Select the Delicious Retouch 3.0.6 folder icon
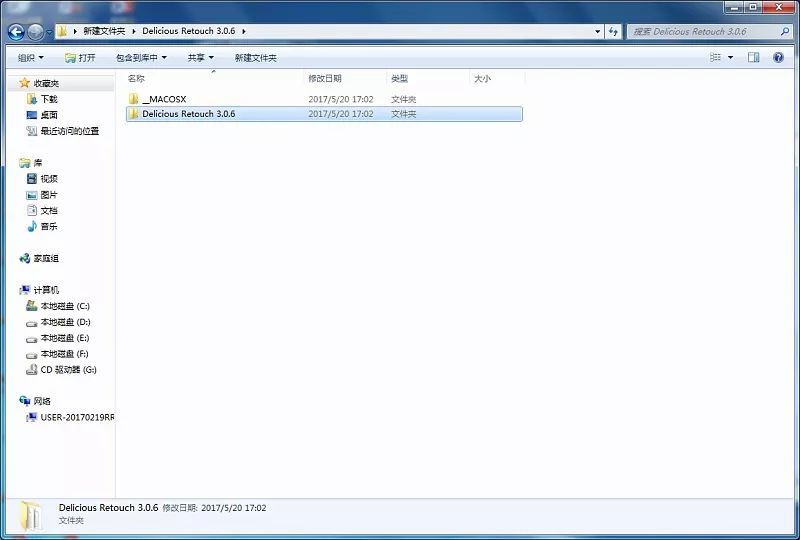 [x=133, y=114]
